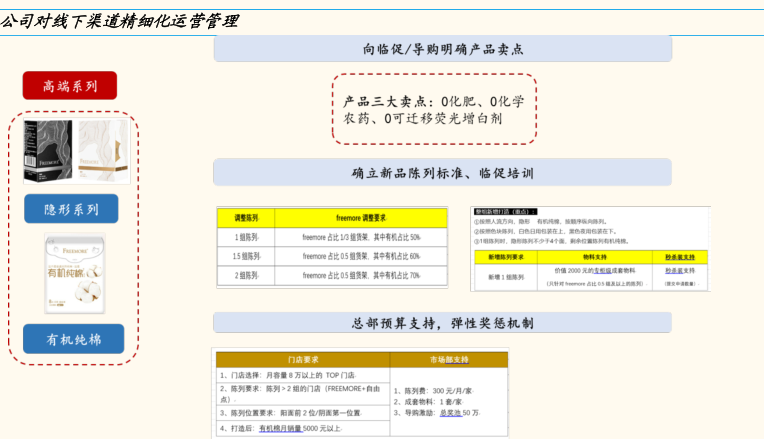This screenshot has height=439, width=764.
Task: Select the 门店要求 table header
Action: pos(301,358)
